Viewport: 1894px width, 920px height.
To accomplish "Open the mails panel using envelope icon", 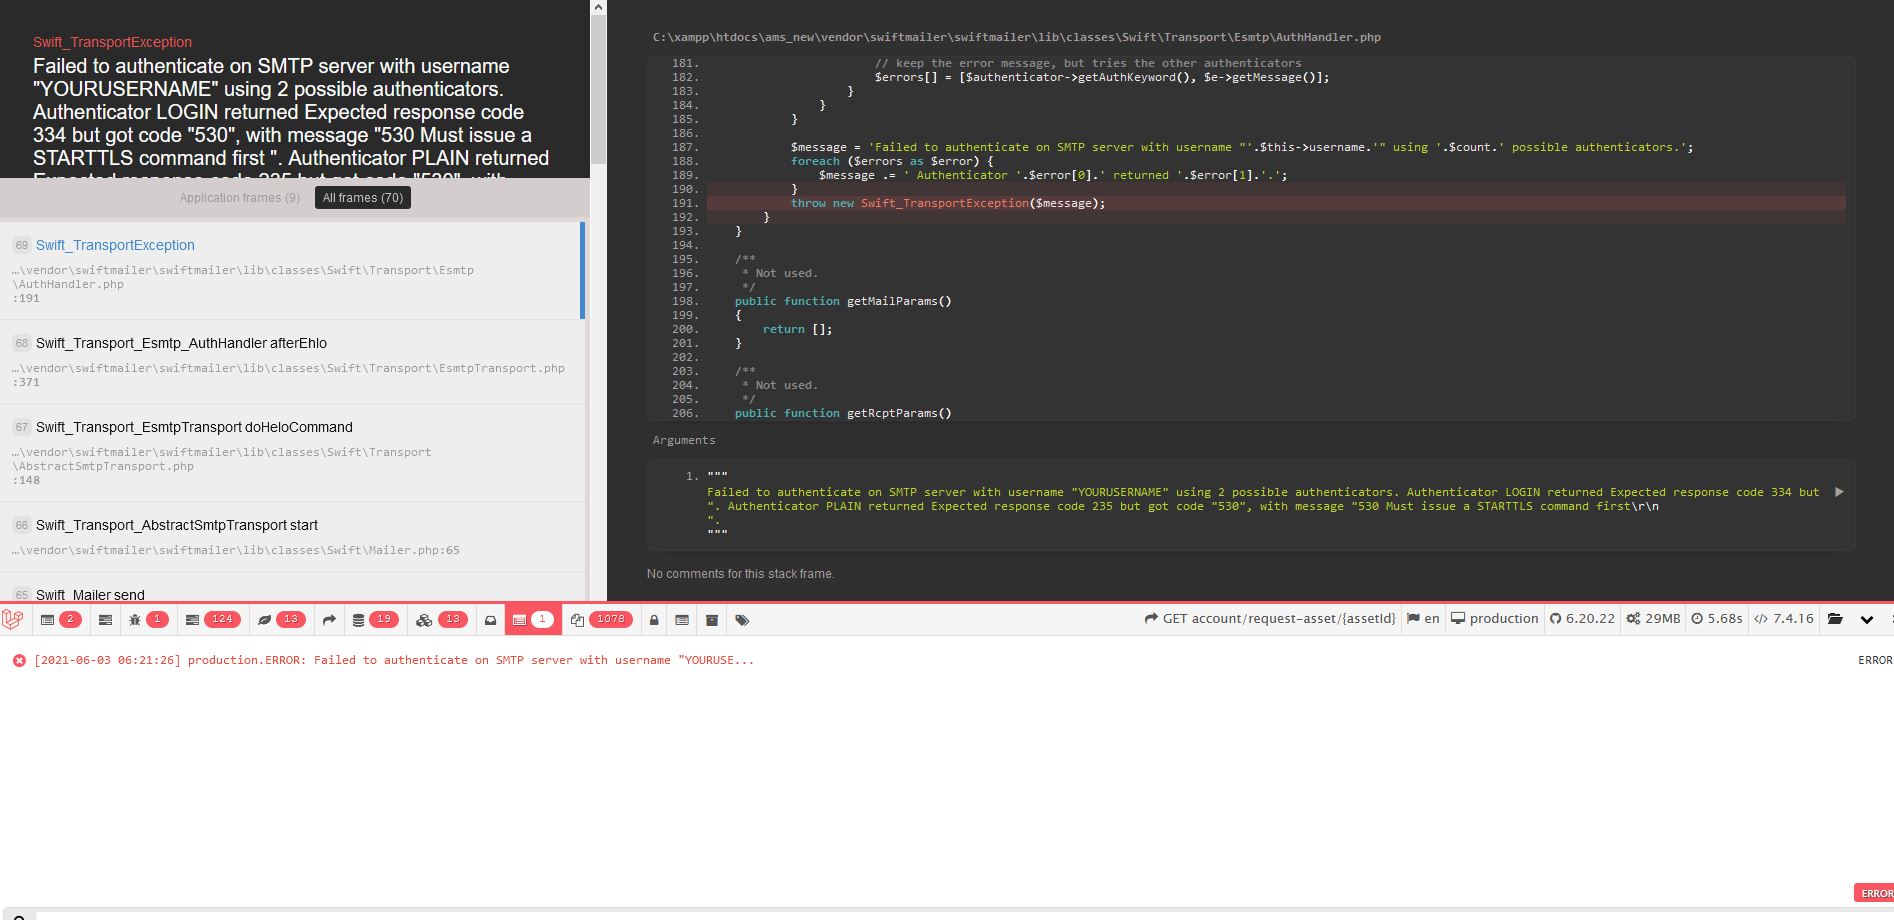I will [x=490, y=620].
